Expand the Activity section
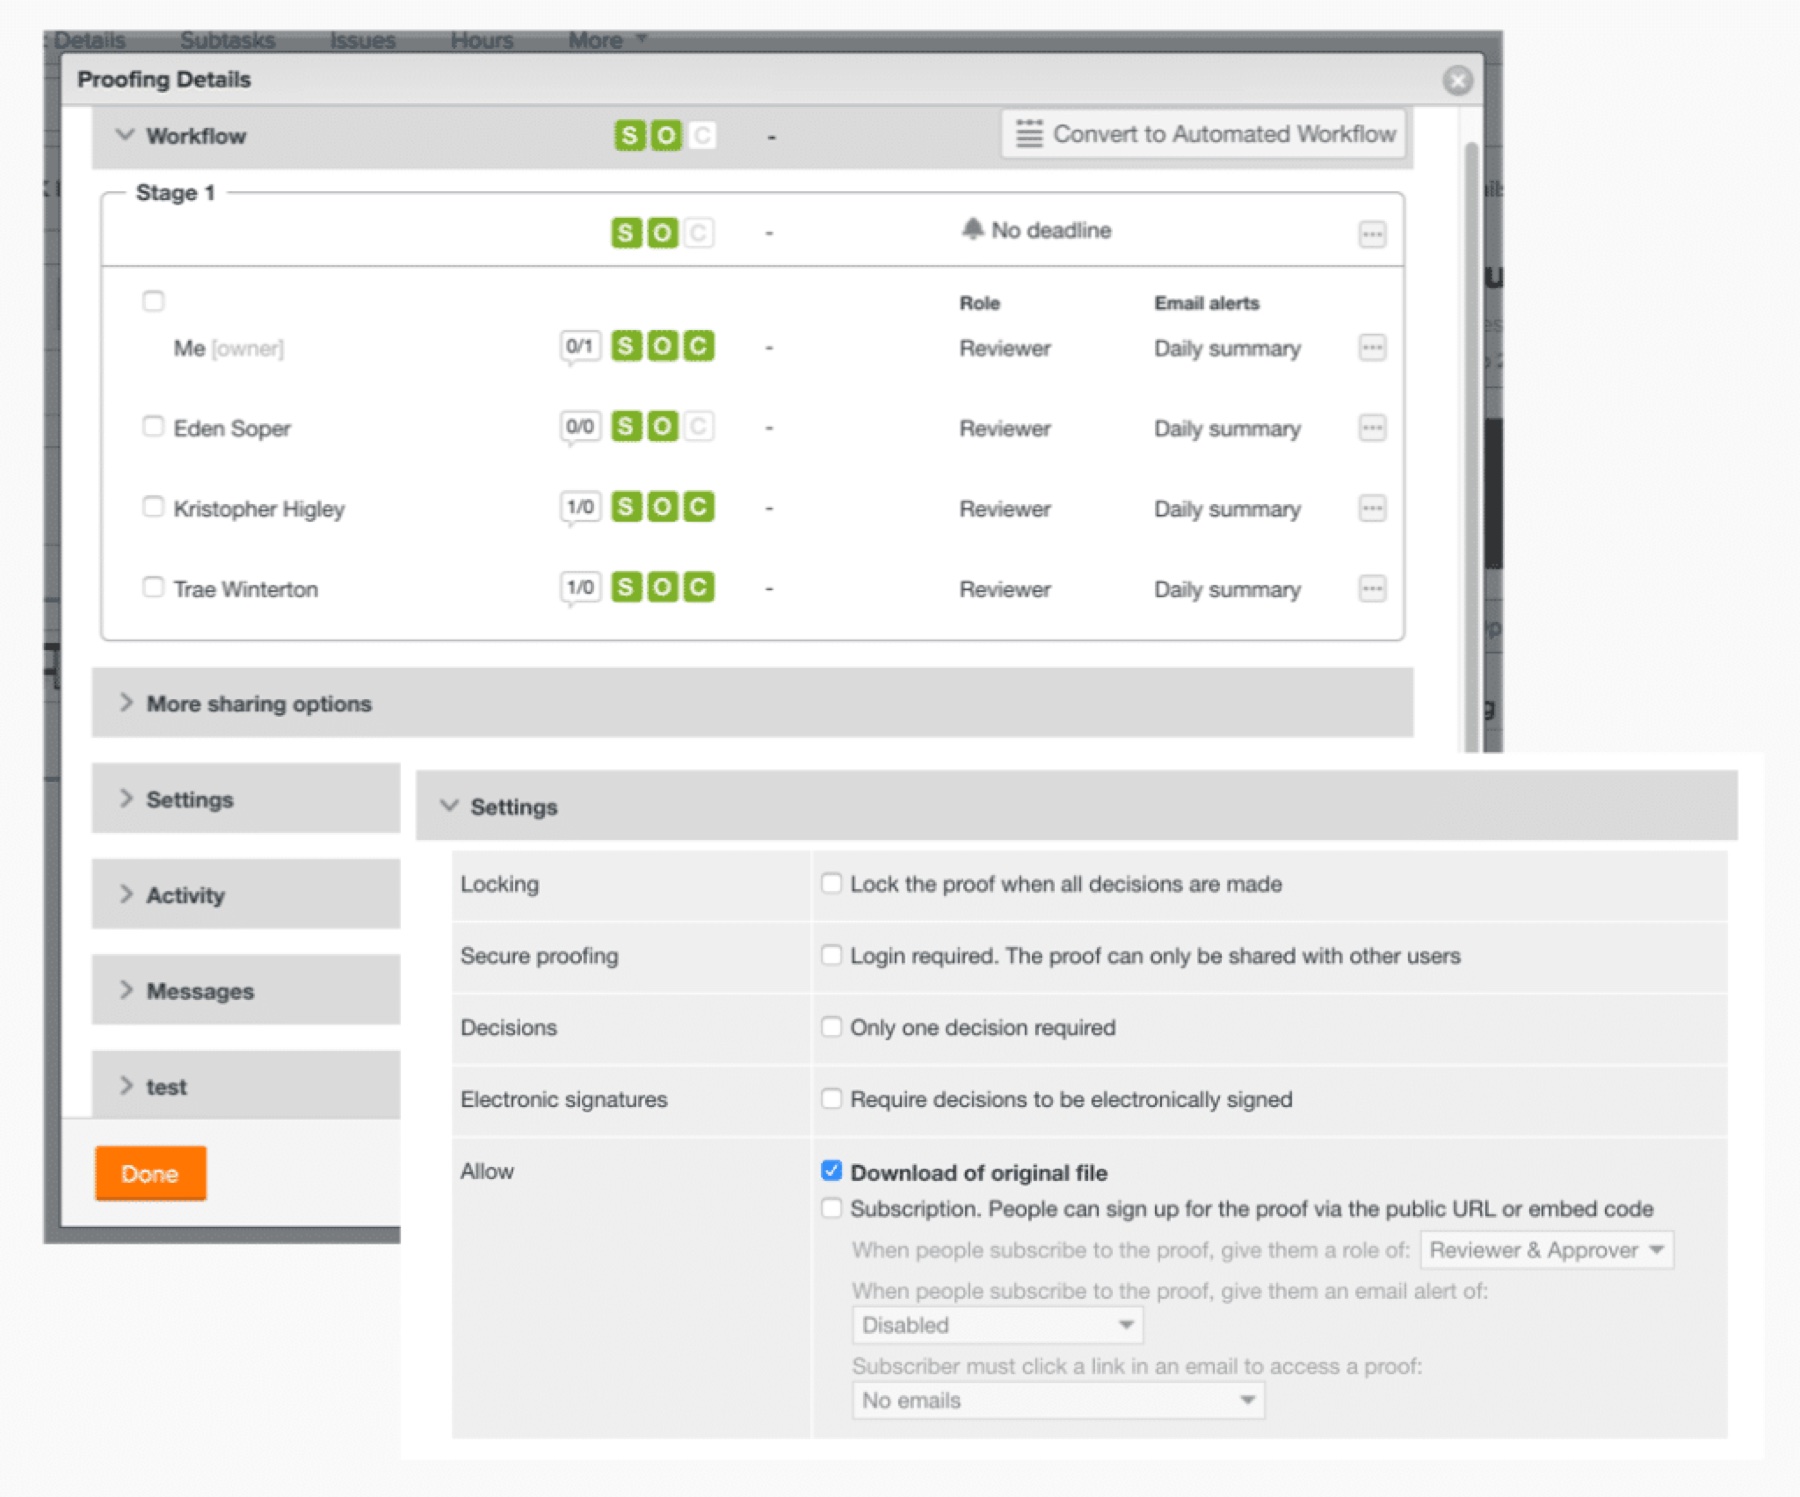This screenshot has width=1800, height=1497. pos(246,895)
